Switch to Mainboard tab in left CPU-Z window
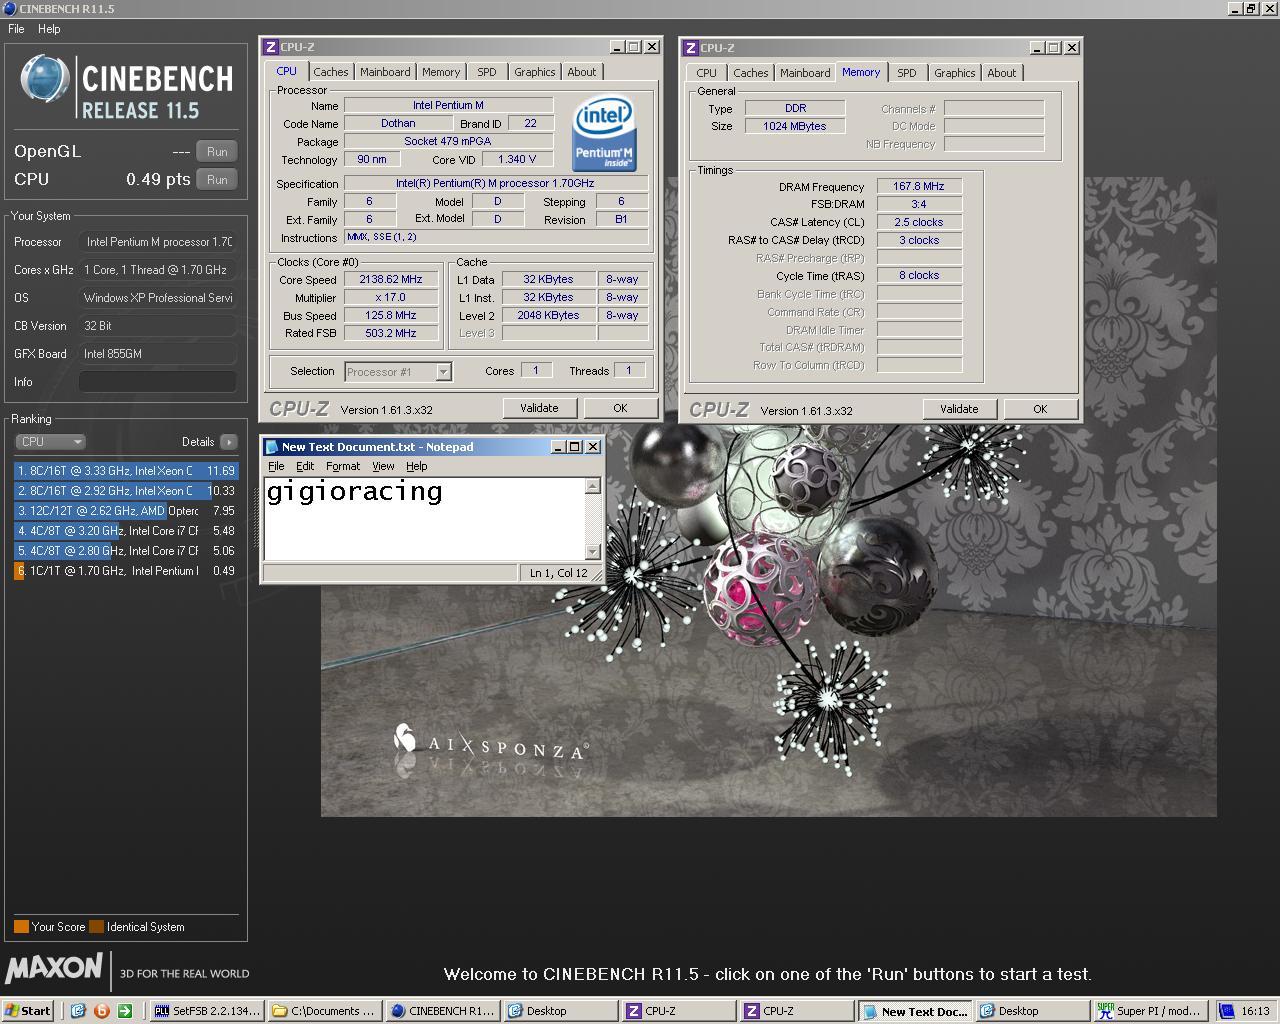This screenshot has height=1024, width=1280. tap(385, 72)
